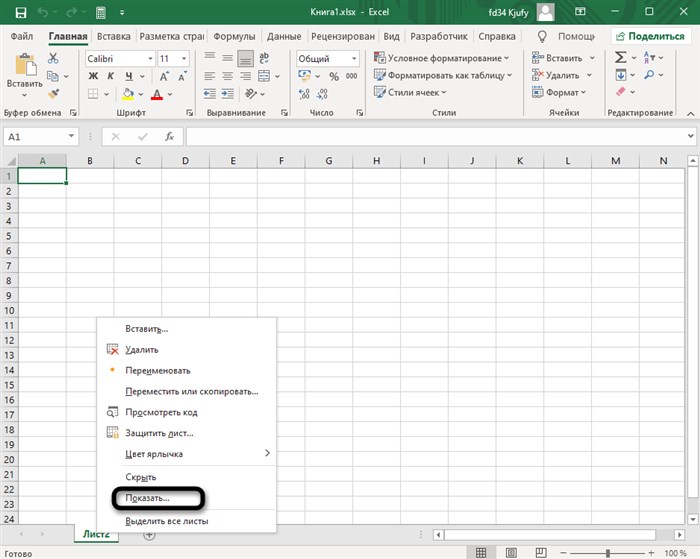700x559 pixels.
Task: Toggle top vertical alignment
Action: coord(209,57)
